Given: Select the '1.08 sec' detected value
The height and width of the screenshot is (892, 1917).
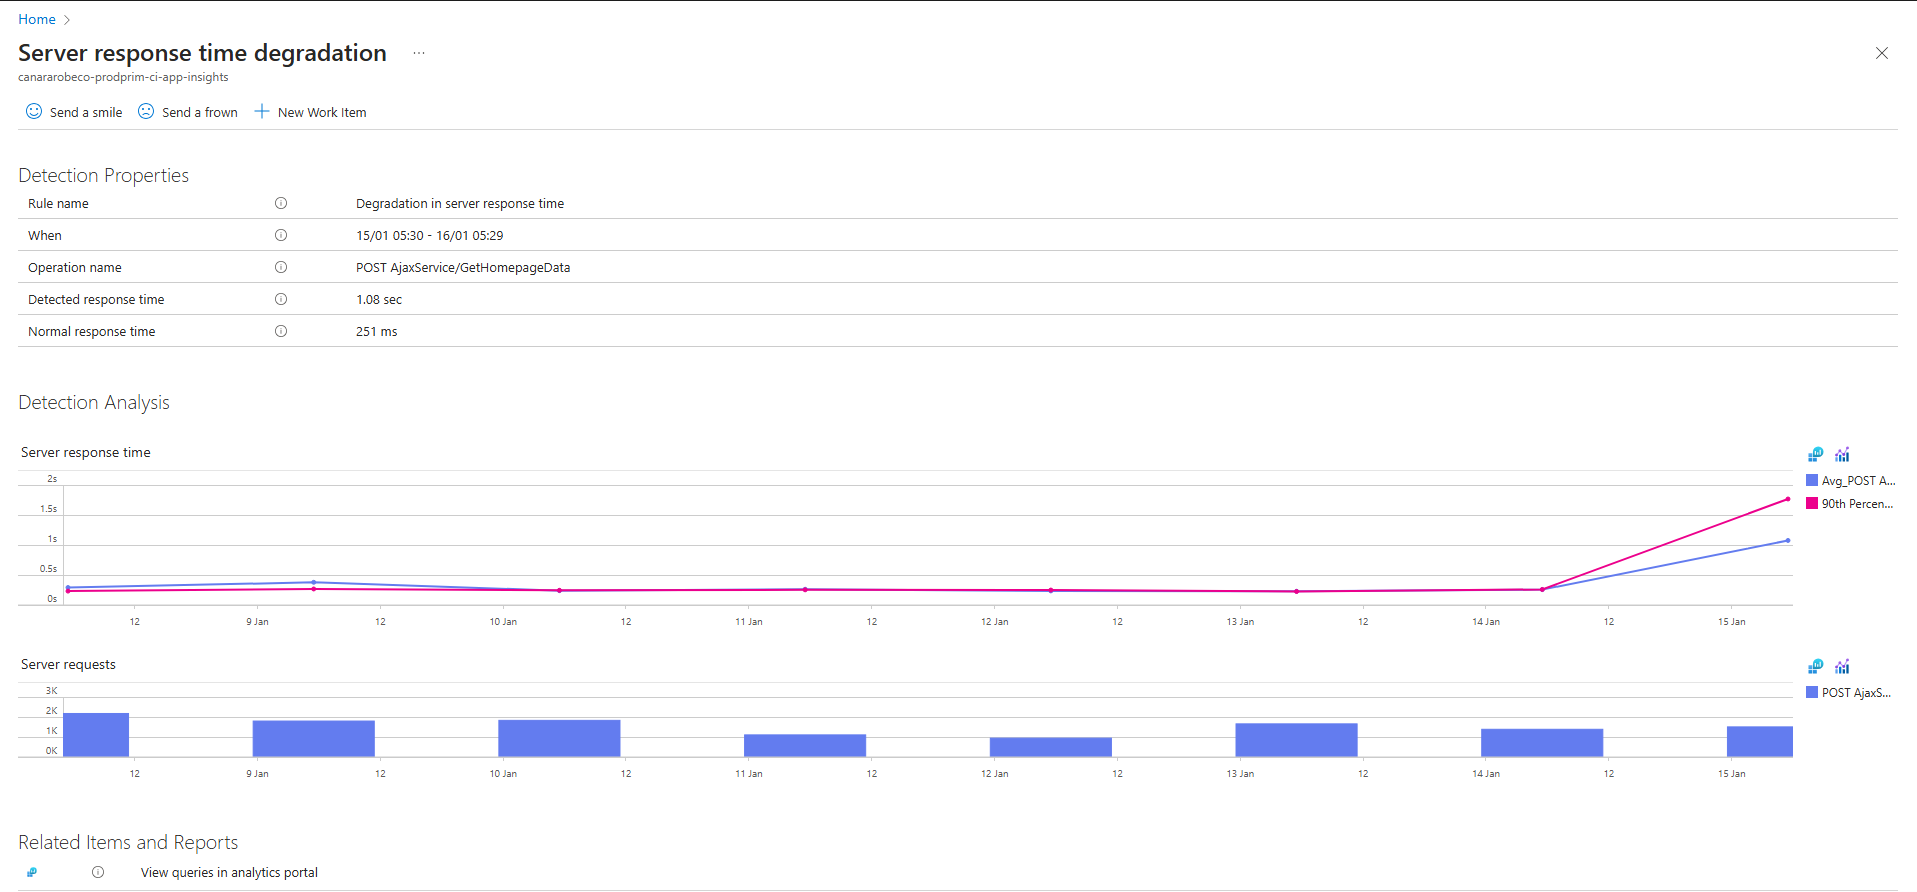Looking at the screenshot, I should tap(379, 299).
